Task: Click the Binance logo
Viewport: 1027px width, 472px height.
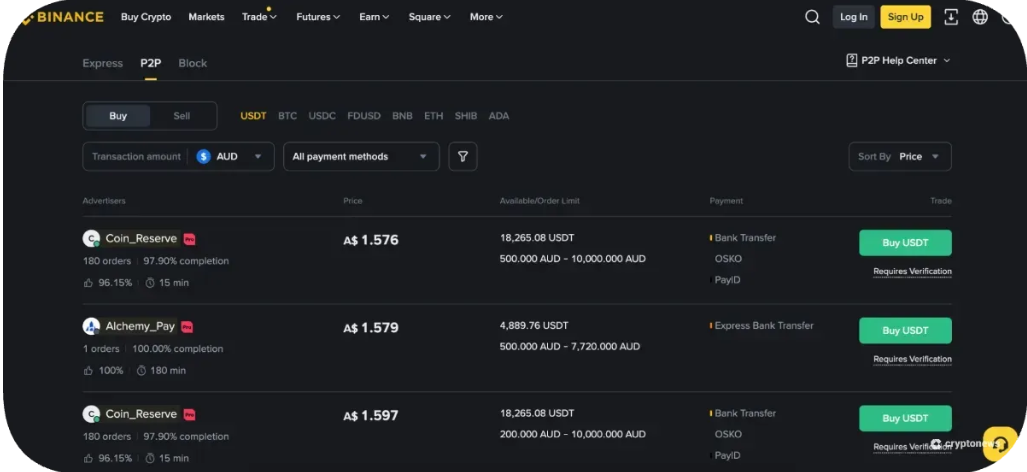Action: 62,17
